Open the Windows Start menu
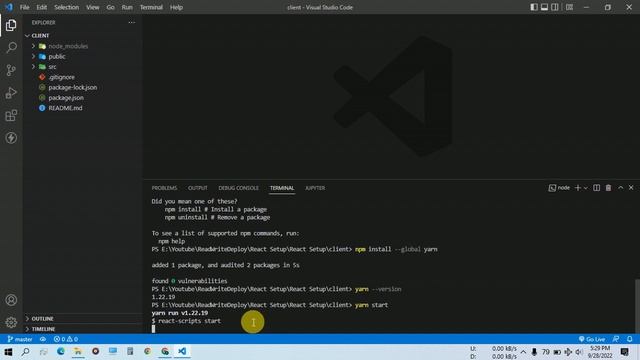 pos(8,351)
